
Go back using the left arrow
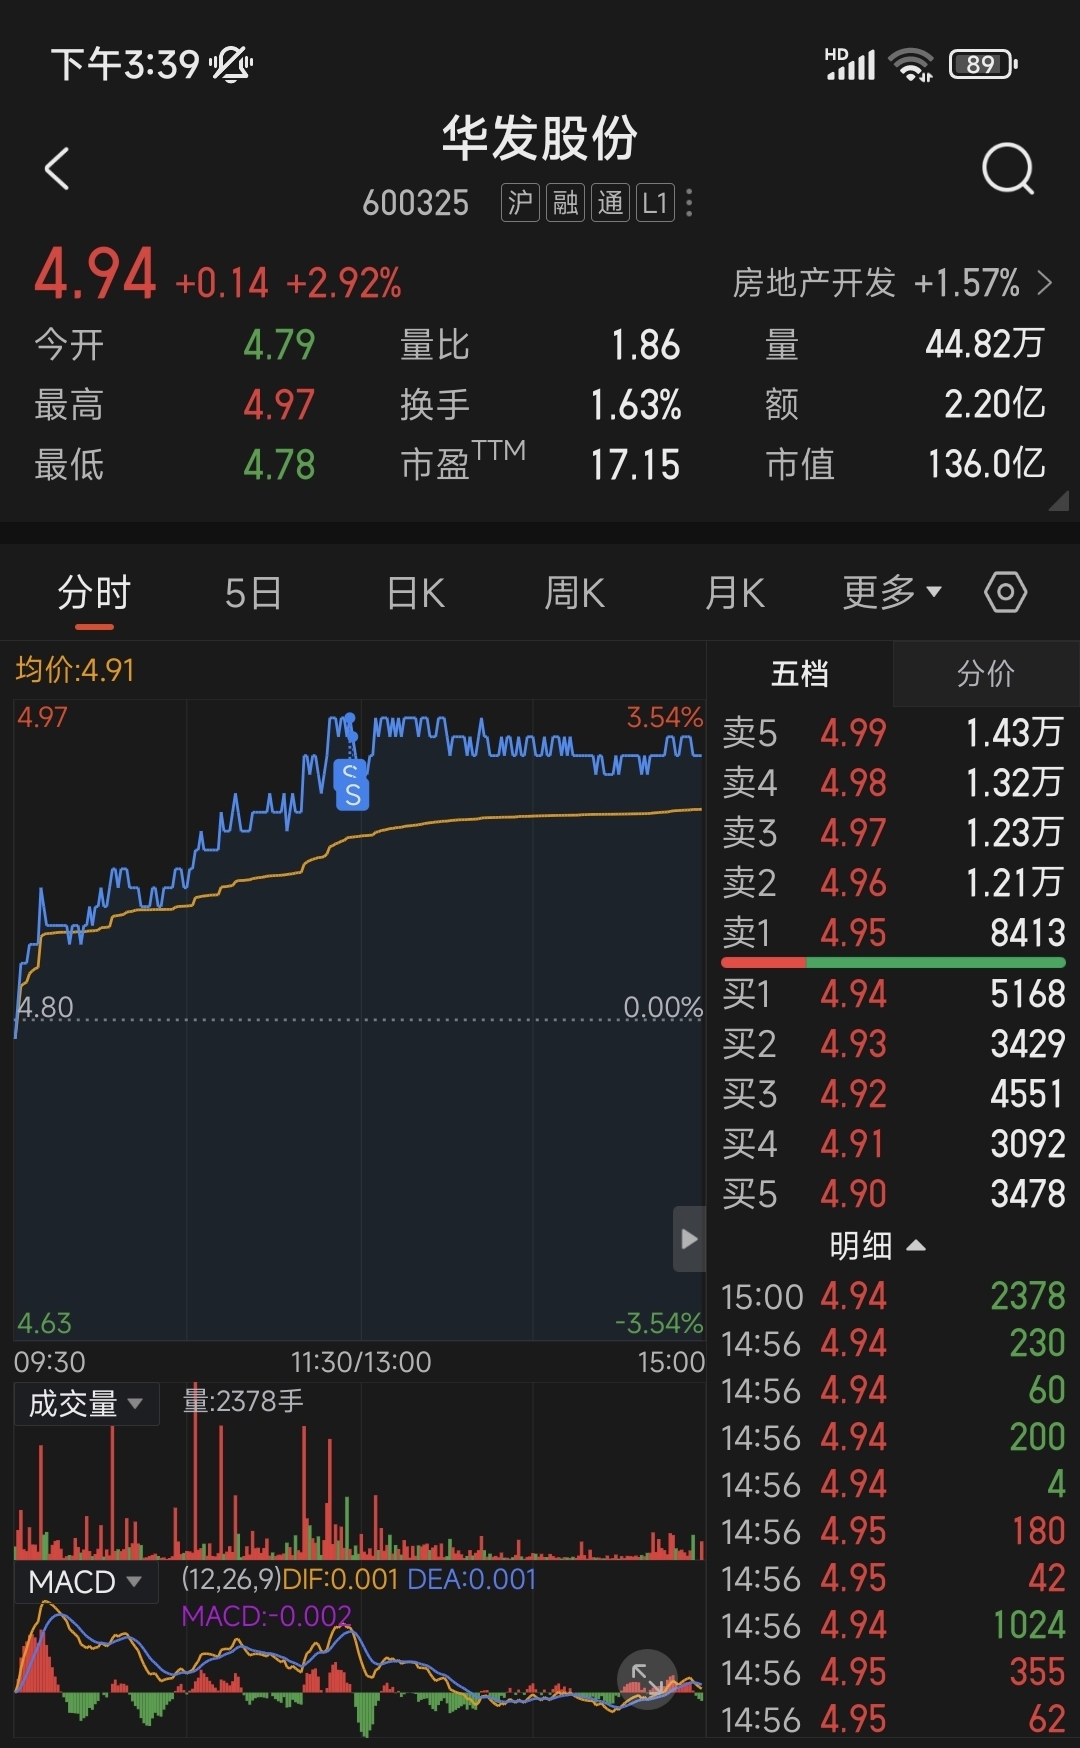click(57, 168)
